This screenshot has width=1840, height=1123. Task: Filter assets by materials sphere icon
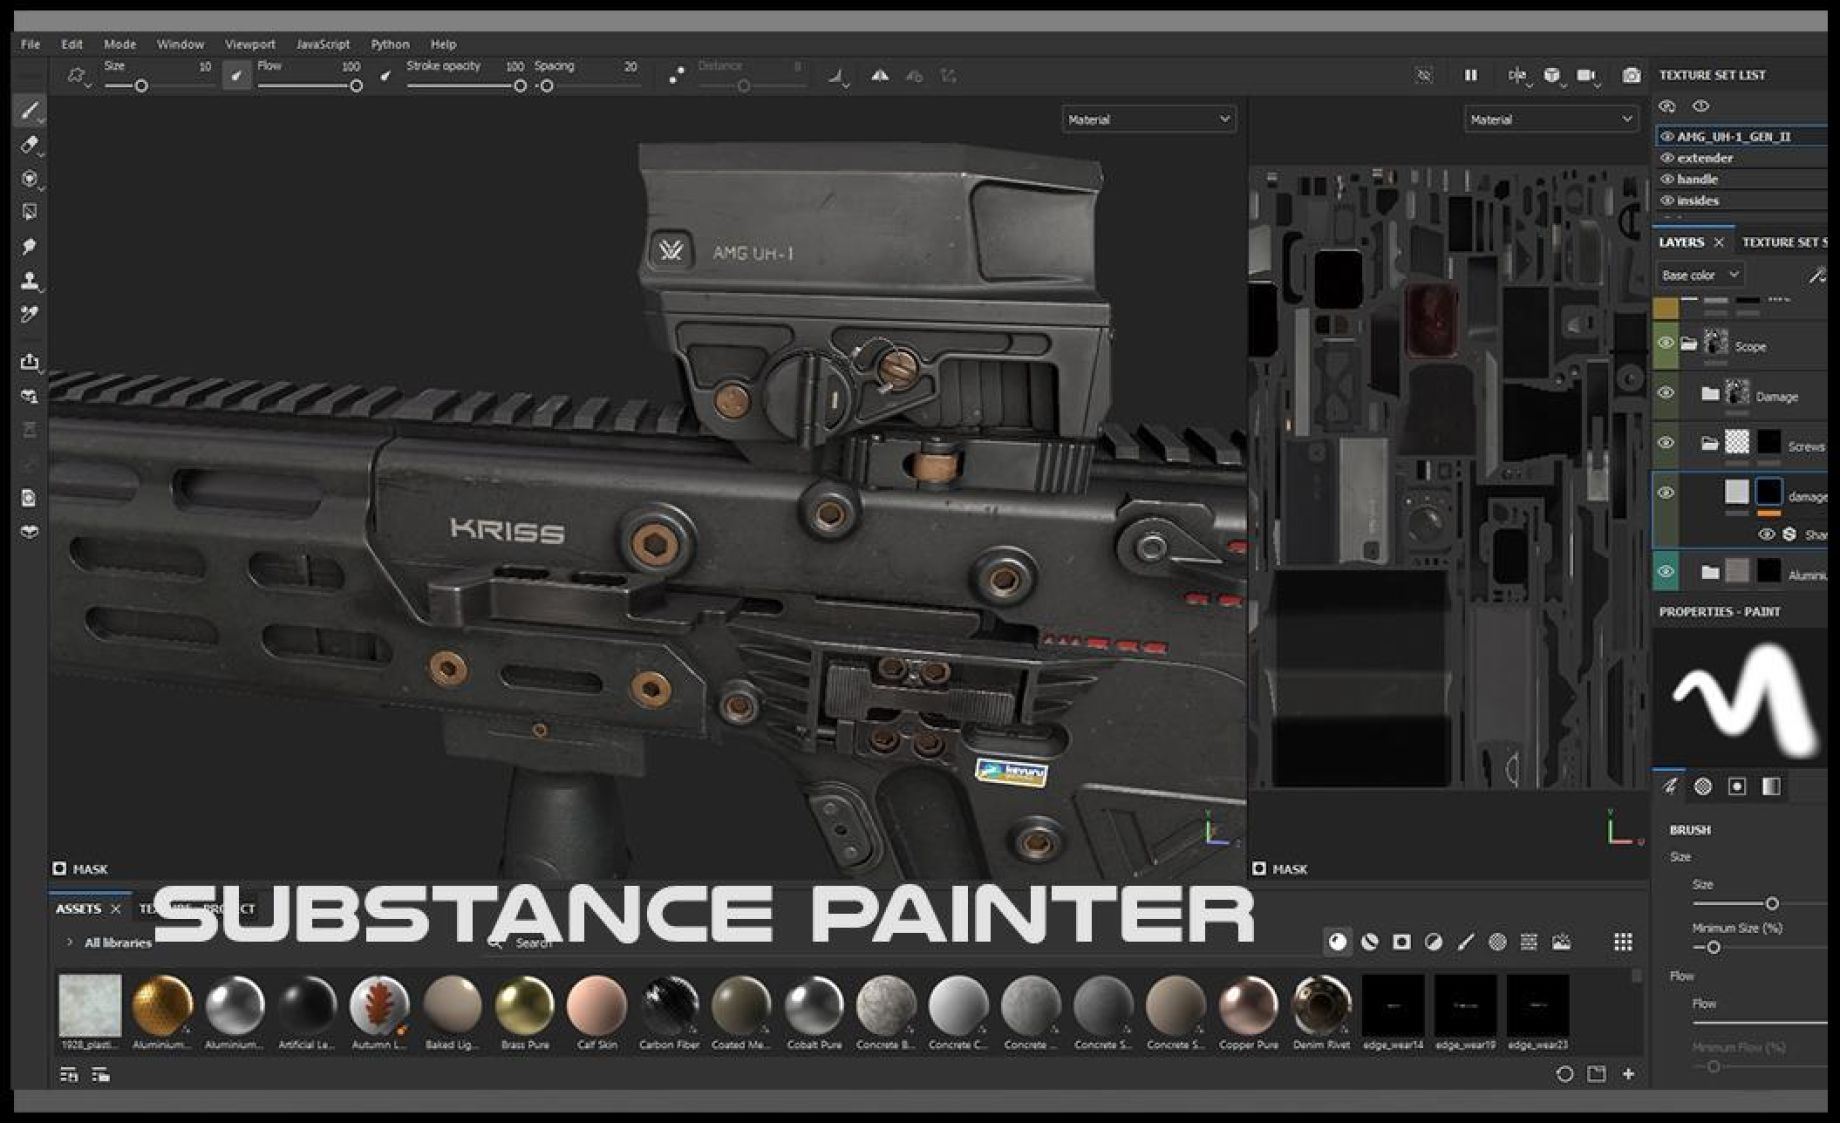point(1337,941)
